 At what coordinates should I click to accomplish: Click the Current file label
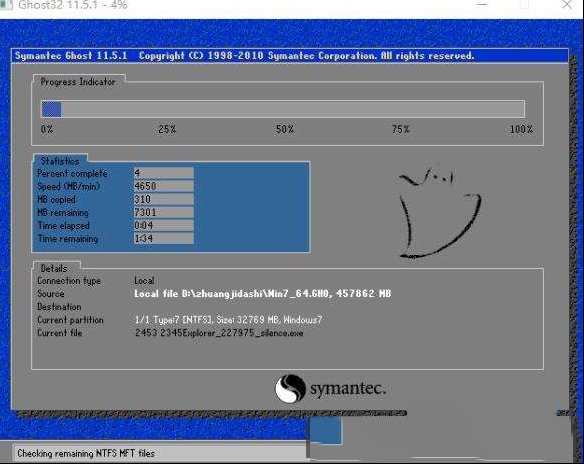(x=60, y=333)
